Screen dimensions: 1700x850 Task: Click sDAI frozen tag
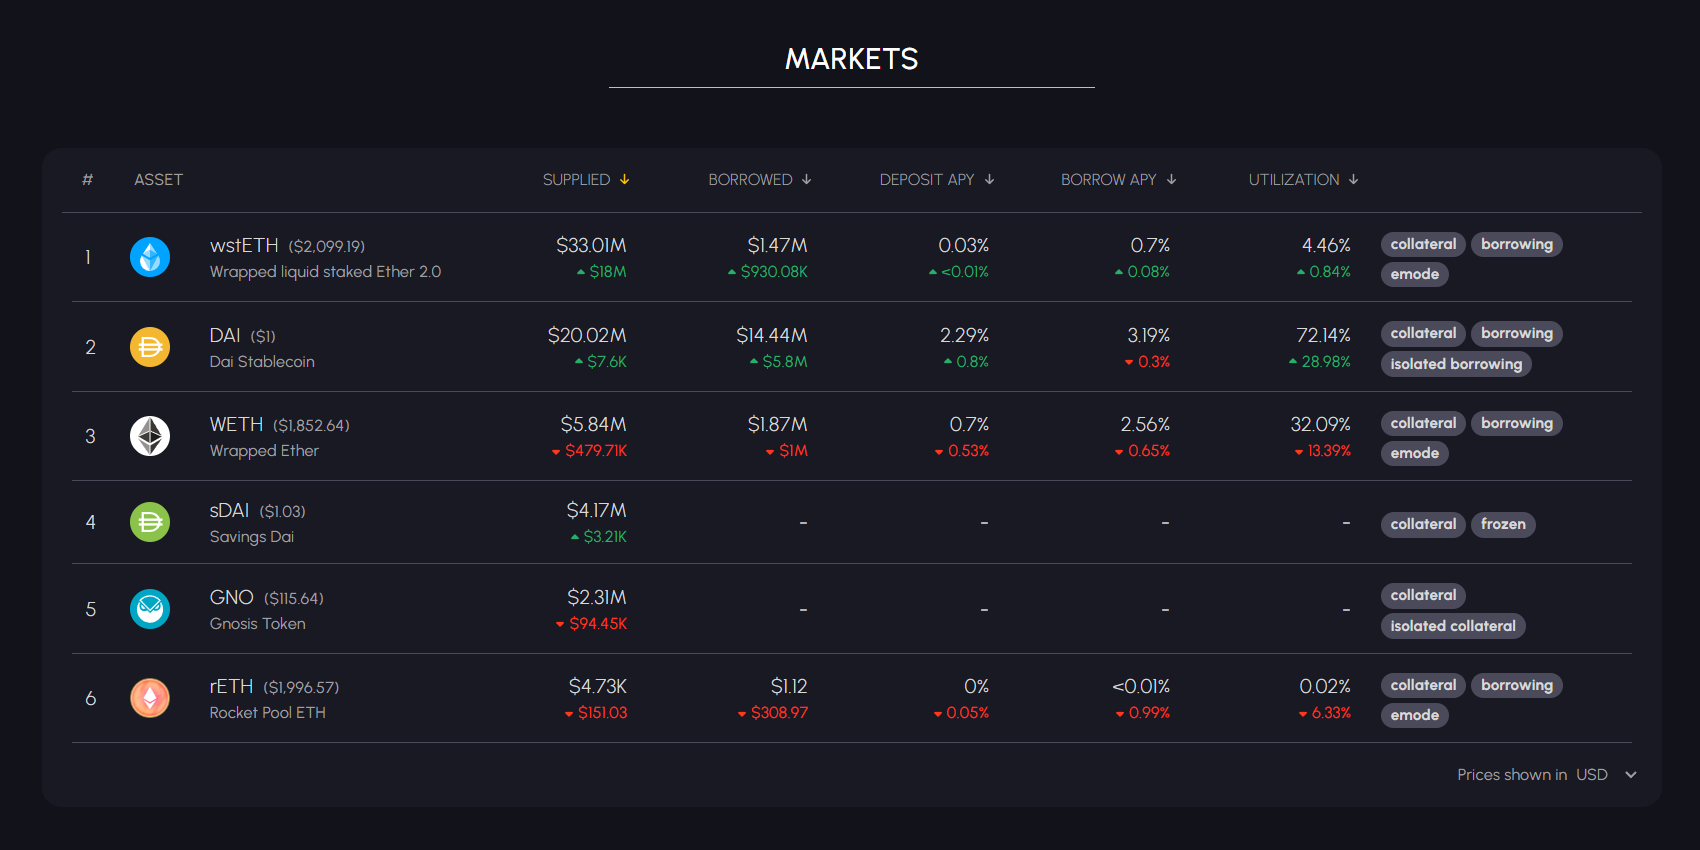1503,524
